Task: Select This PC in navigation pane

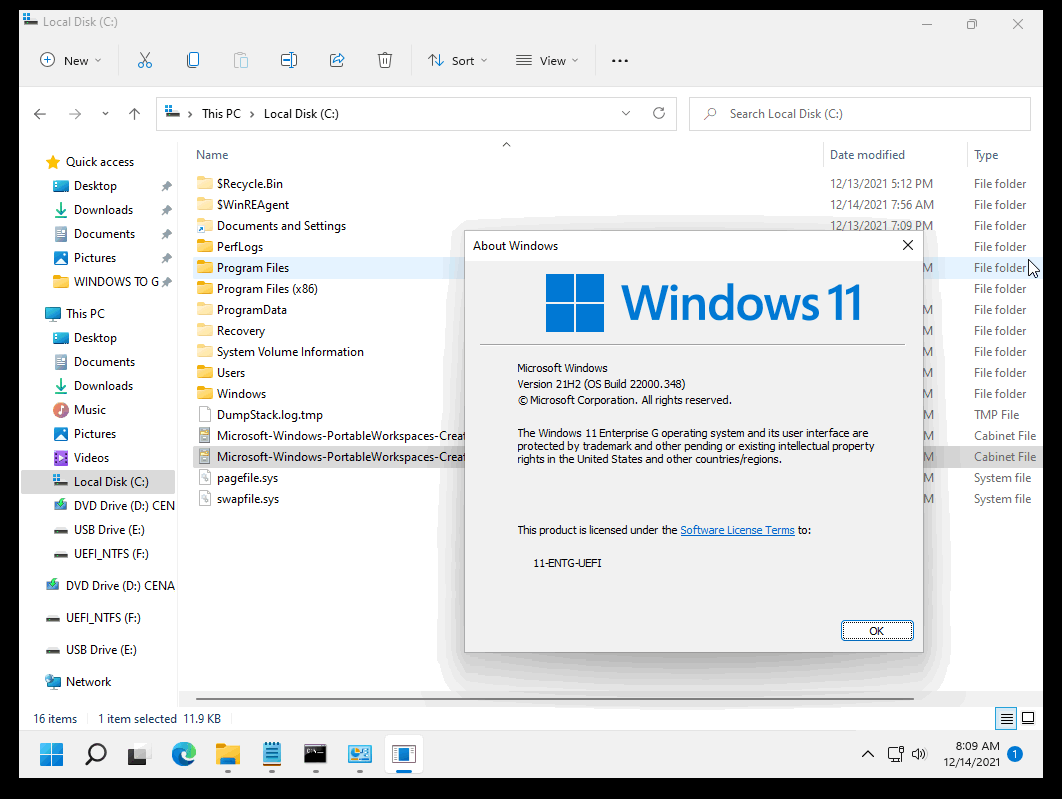Action: 85,314
